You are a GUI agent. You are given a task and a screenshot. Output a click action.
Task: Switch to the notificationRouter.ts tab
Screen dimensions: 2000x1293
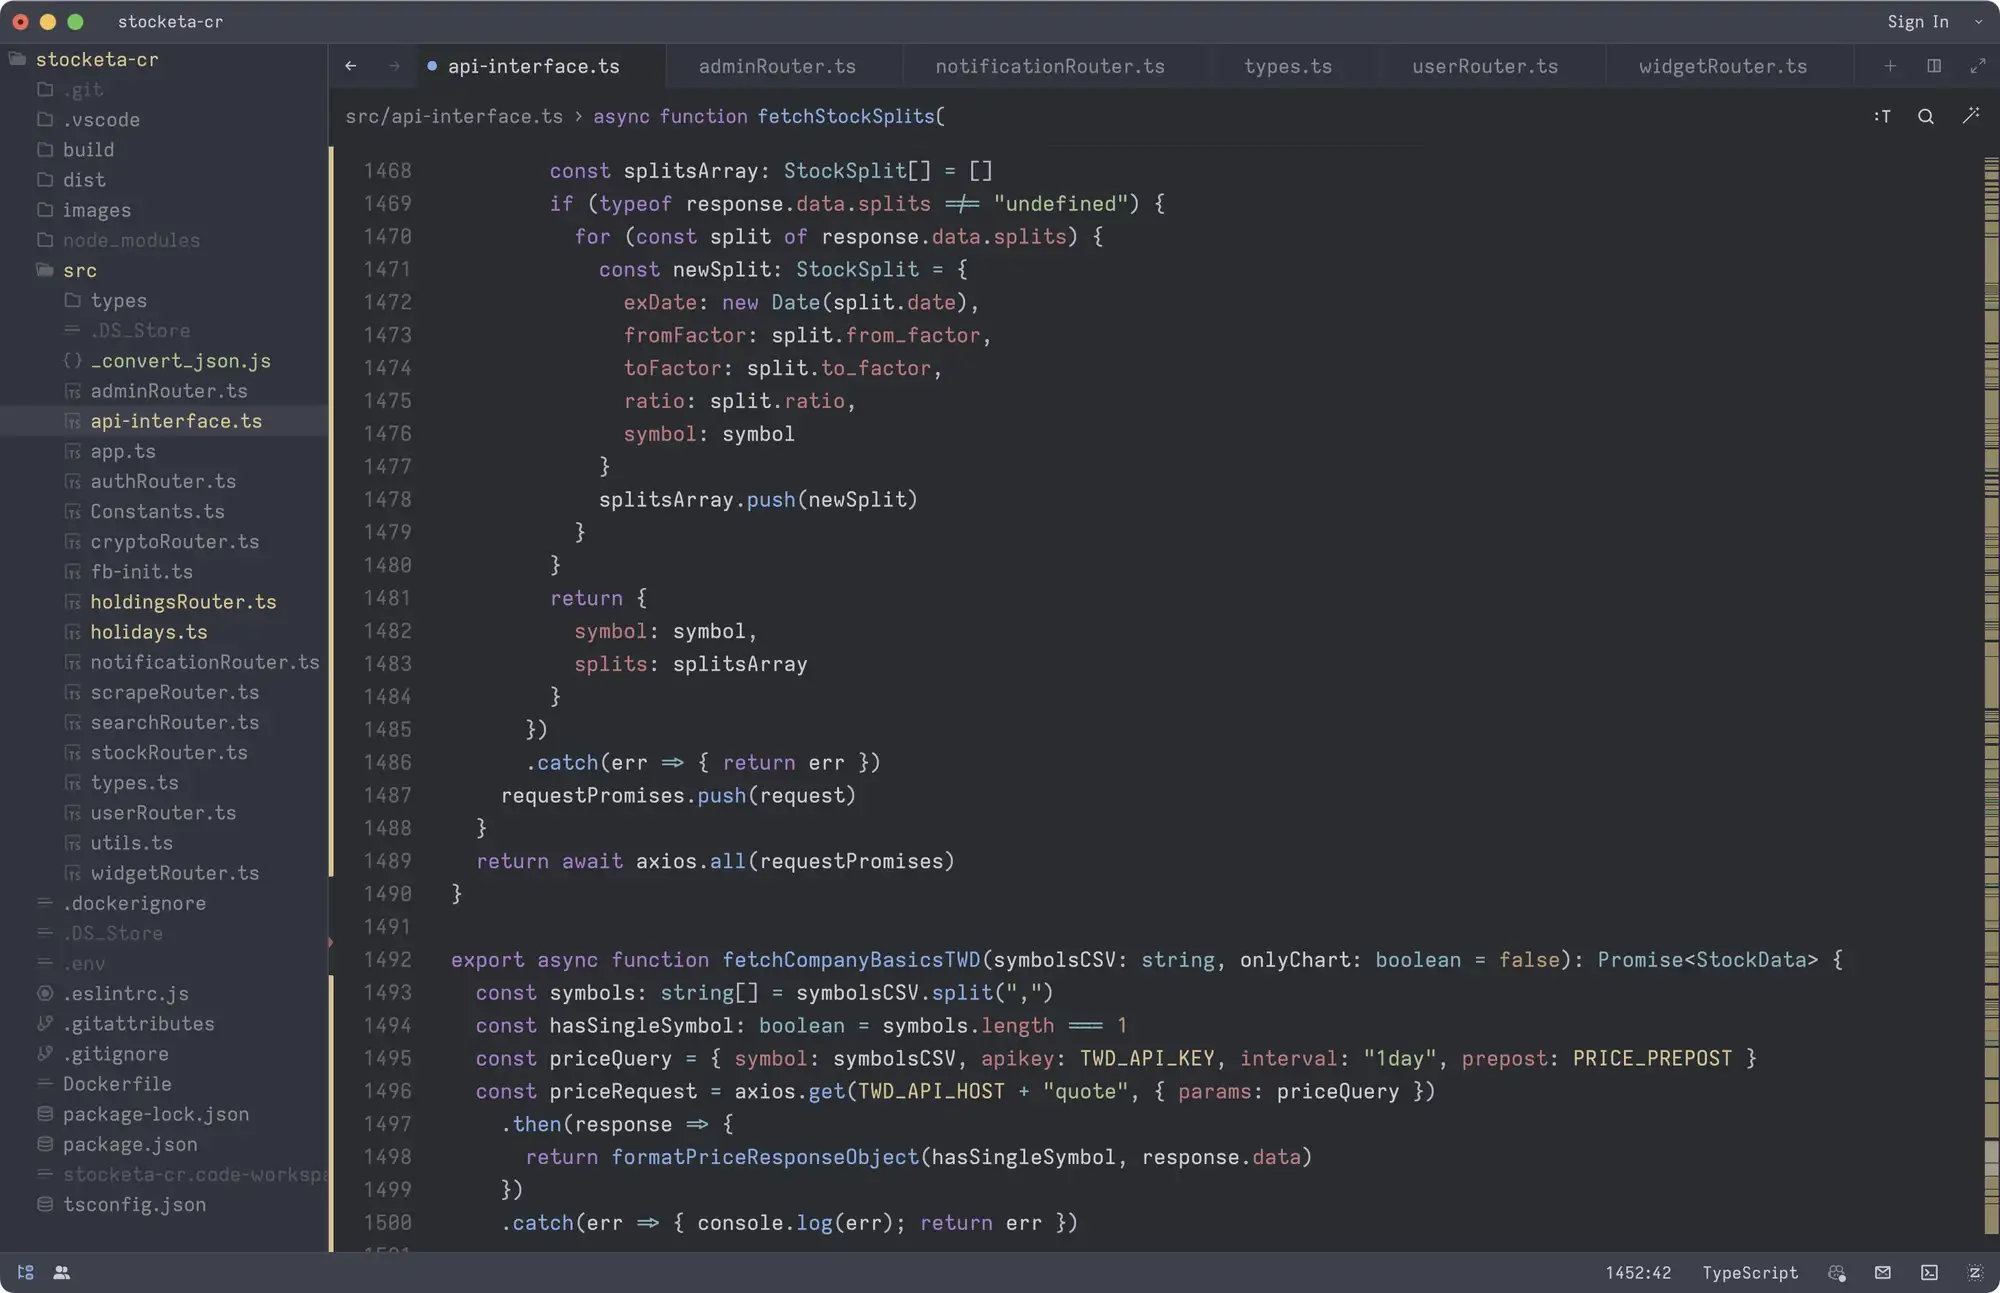[x=1050, y=66]
